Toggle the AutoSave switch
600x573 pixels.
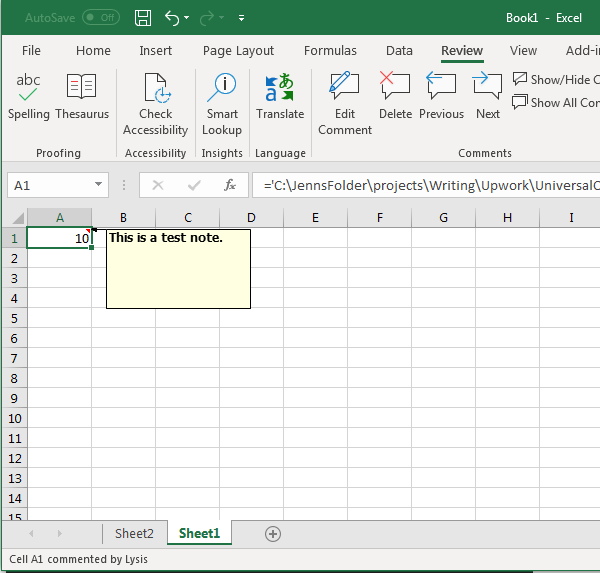[x=101, y=18]
